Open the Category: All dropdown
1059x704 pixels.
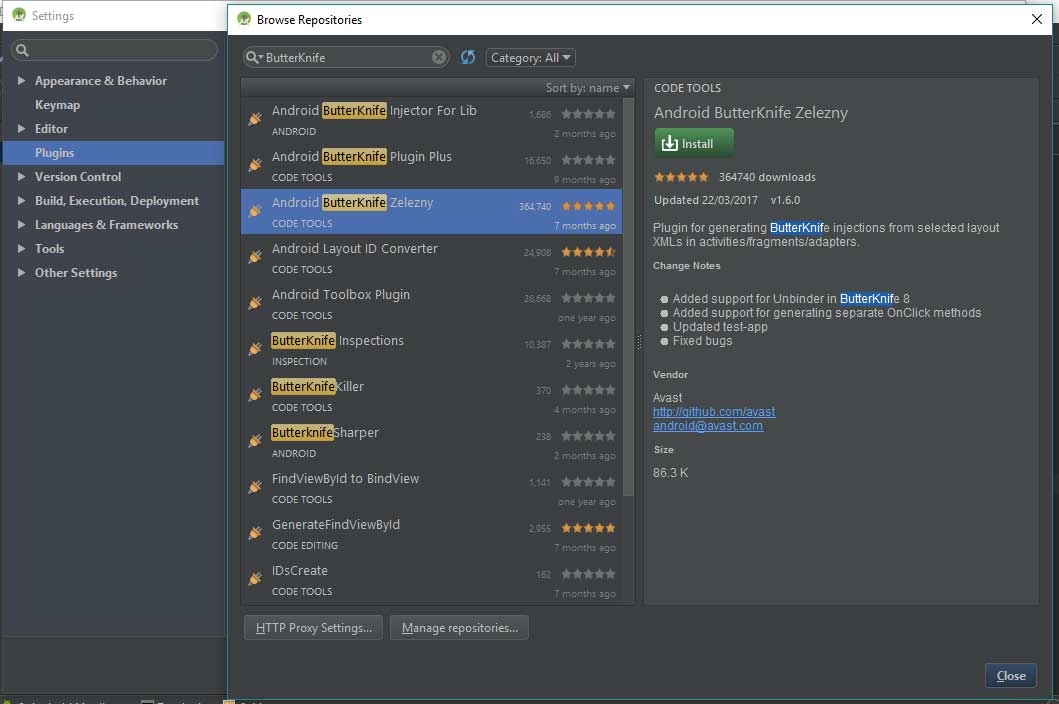pyautogui.click(x=530, y=58)
